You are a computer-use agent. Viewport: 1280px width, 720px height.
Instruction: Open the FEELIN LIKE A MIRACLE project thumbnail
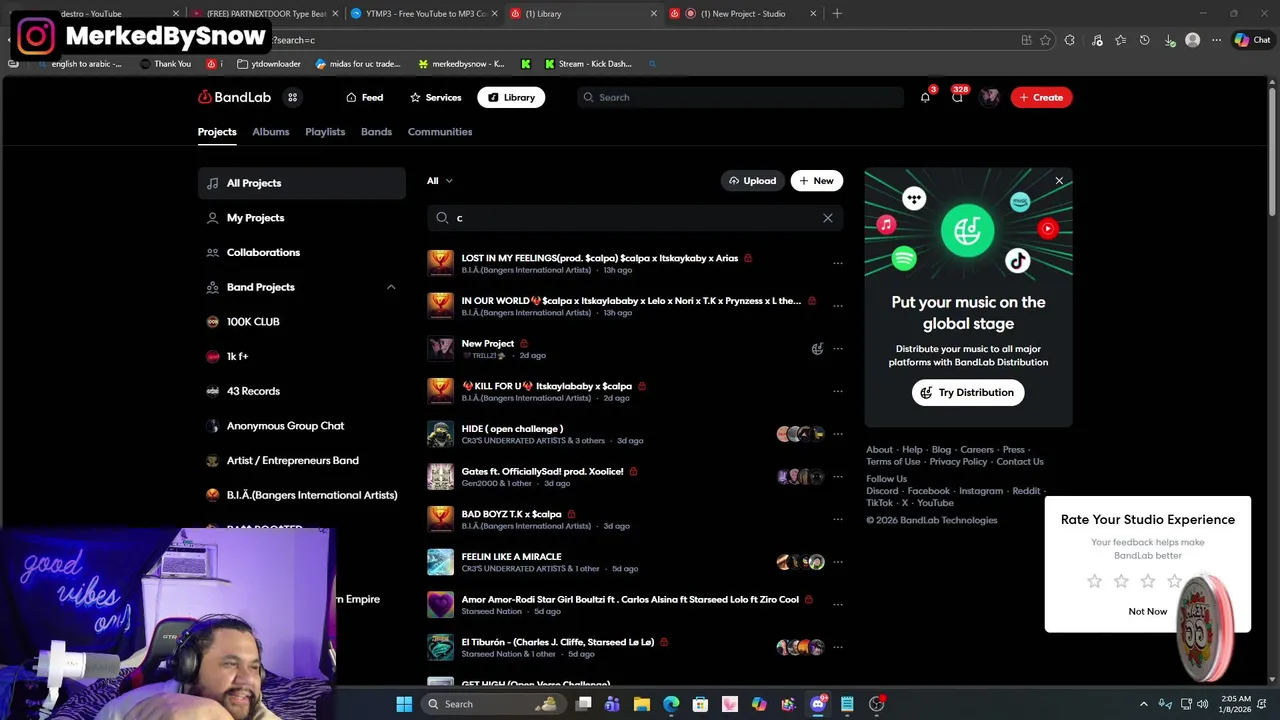(x=440, y=562)
